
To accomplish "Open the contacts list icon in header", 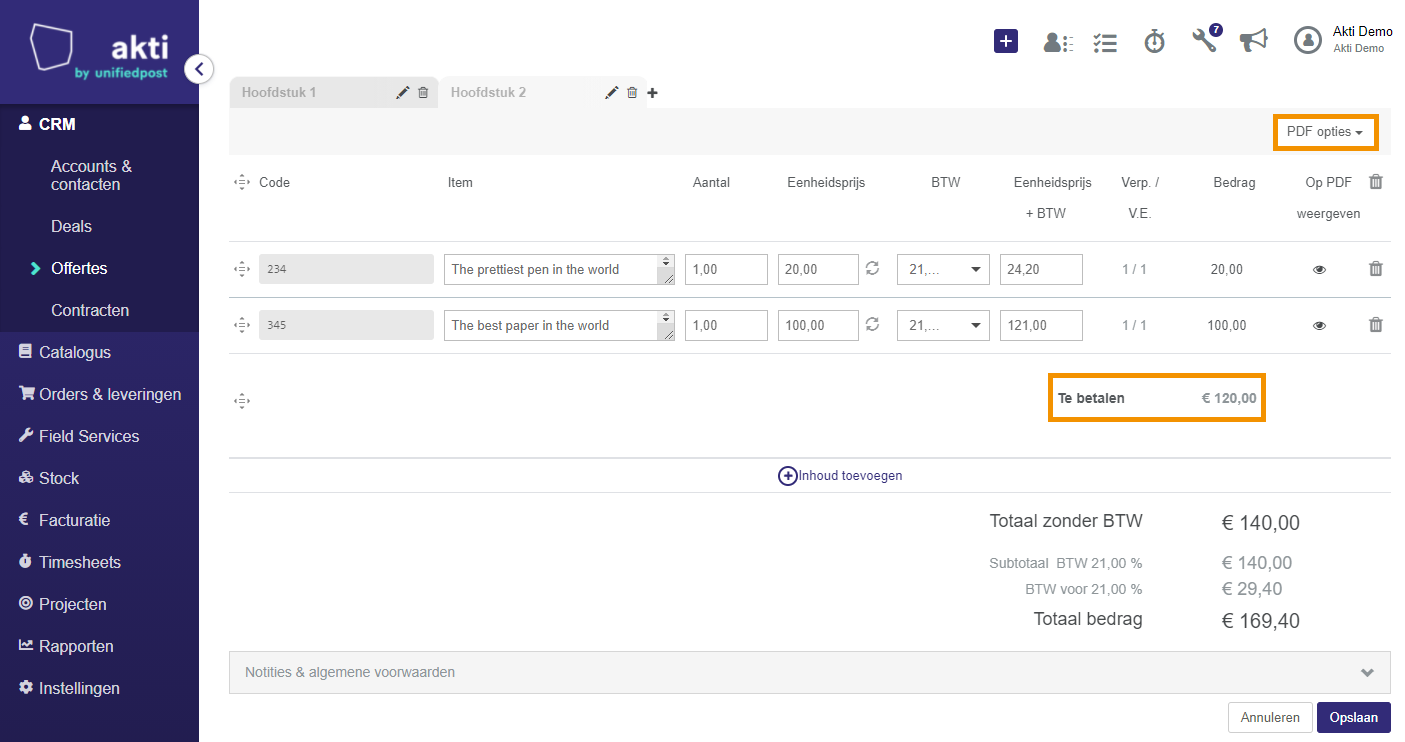I will [1058, 42].
